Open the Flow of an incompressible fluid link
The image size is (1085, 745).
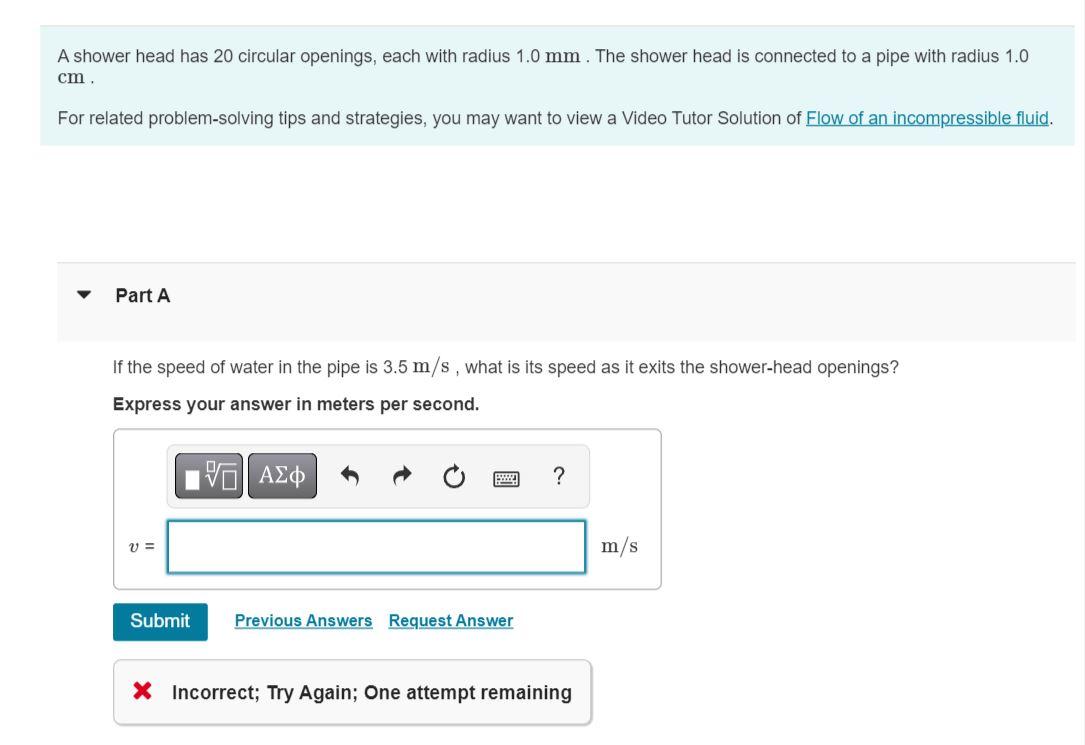click(927, 117)
